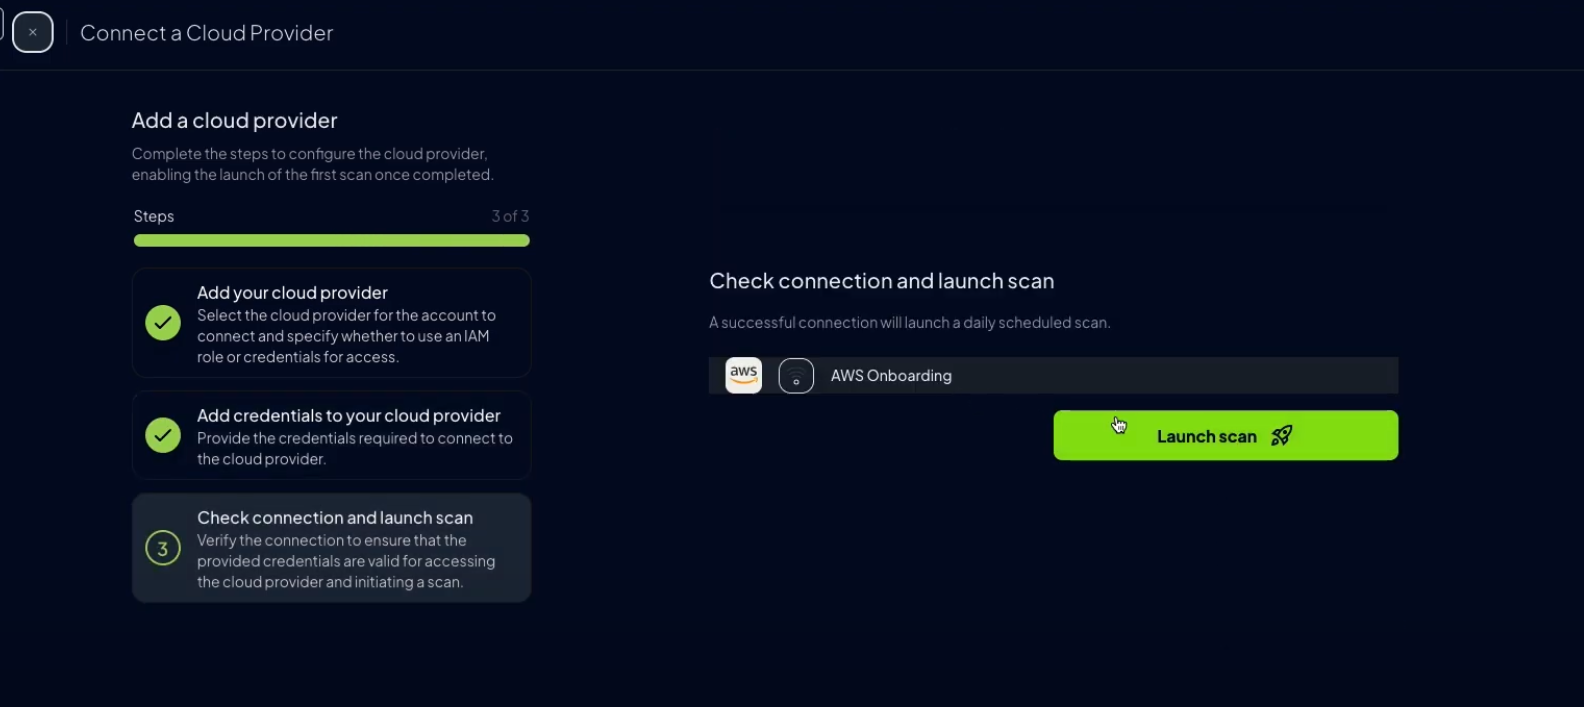The height and width of the screenshot is (707, 1584).
Task: Click the daily scheduled scan description text
Action: coord(909,323)
